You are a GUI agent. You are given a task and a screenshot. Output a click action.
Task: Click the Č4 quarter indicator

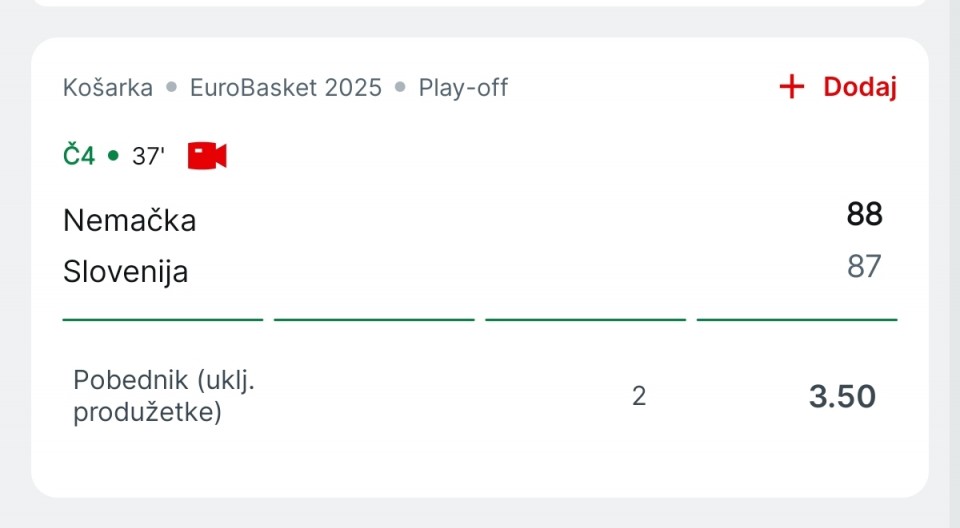79,155
